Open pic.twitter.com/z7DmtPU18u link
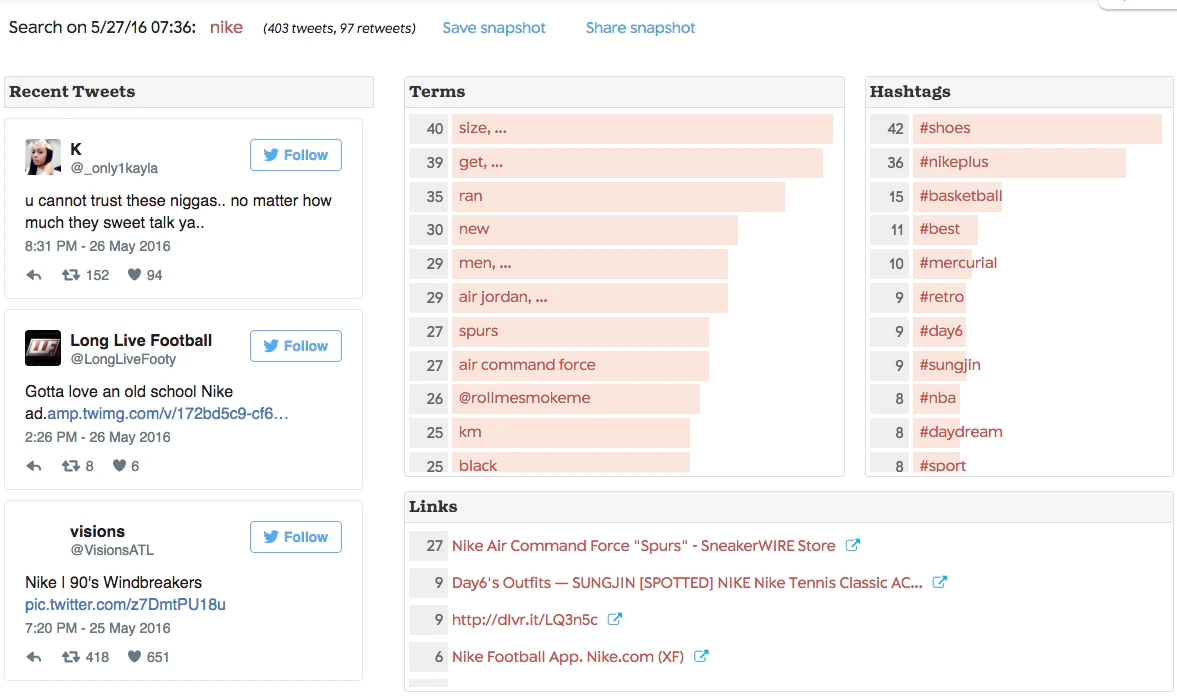 point(125,604)
